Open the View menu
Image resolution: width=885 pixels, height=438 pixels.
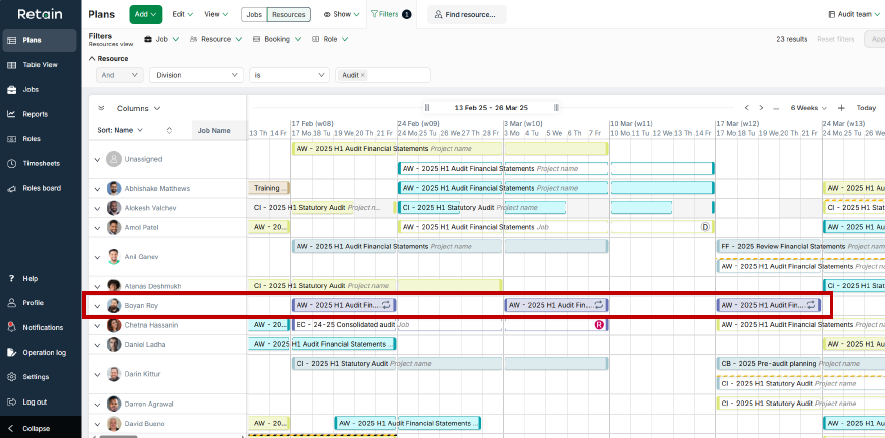(x=215, y=15)
